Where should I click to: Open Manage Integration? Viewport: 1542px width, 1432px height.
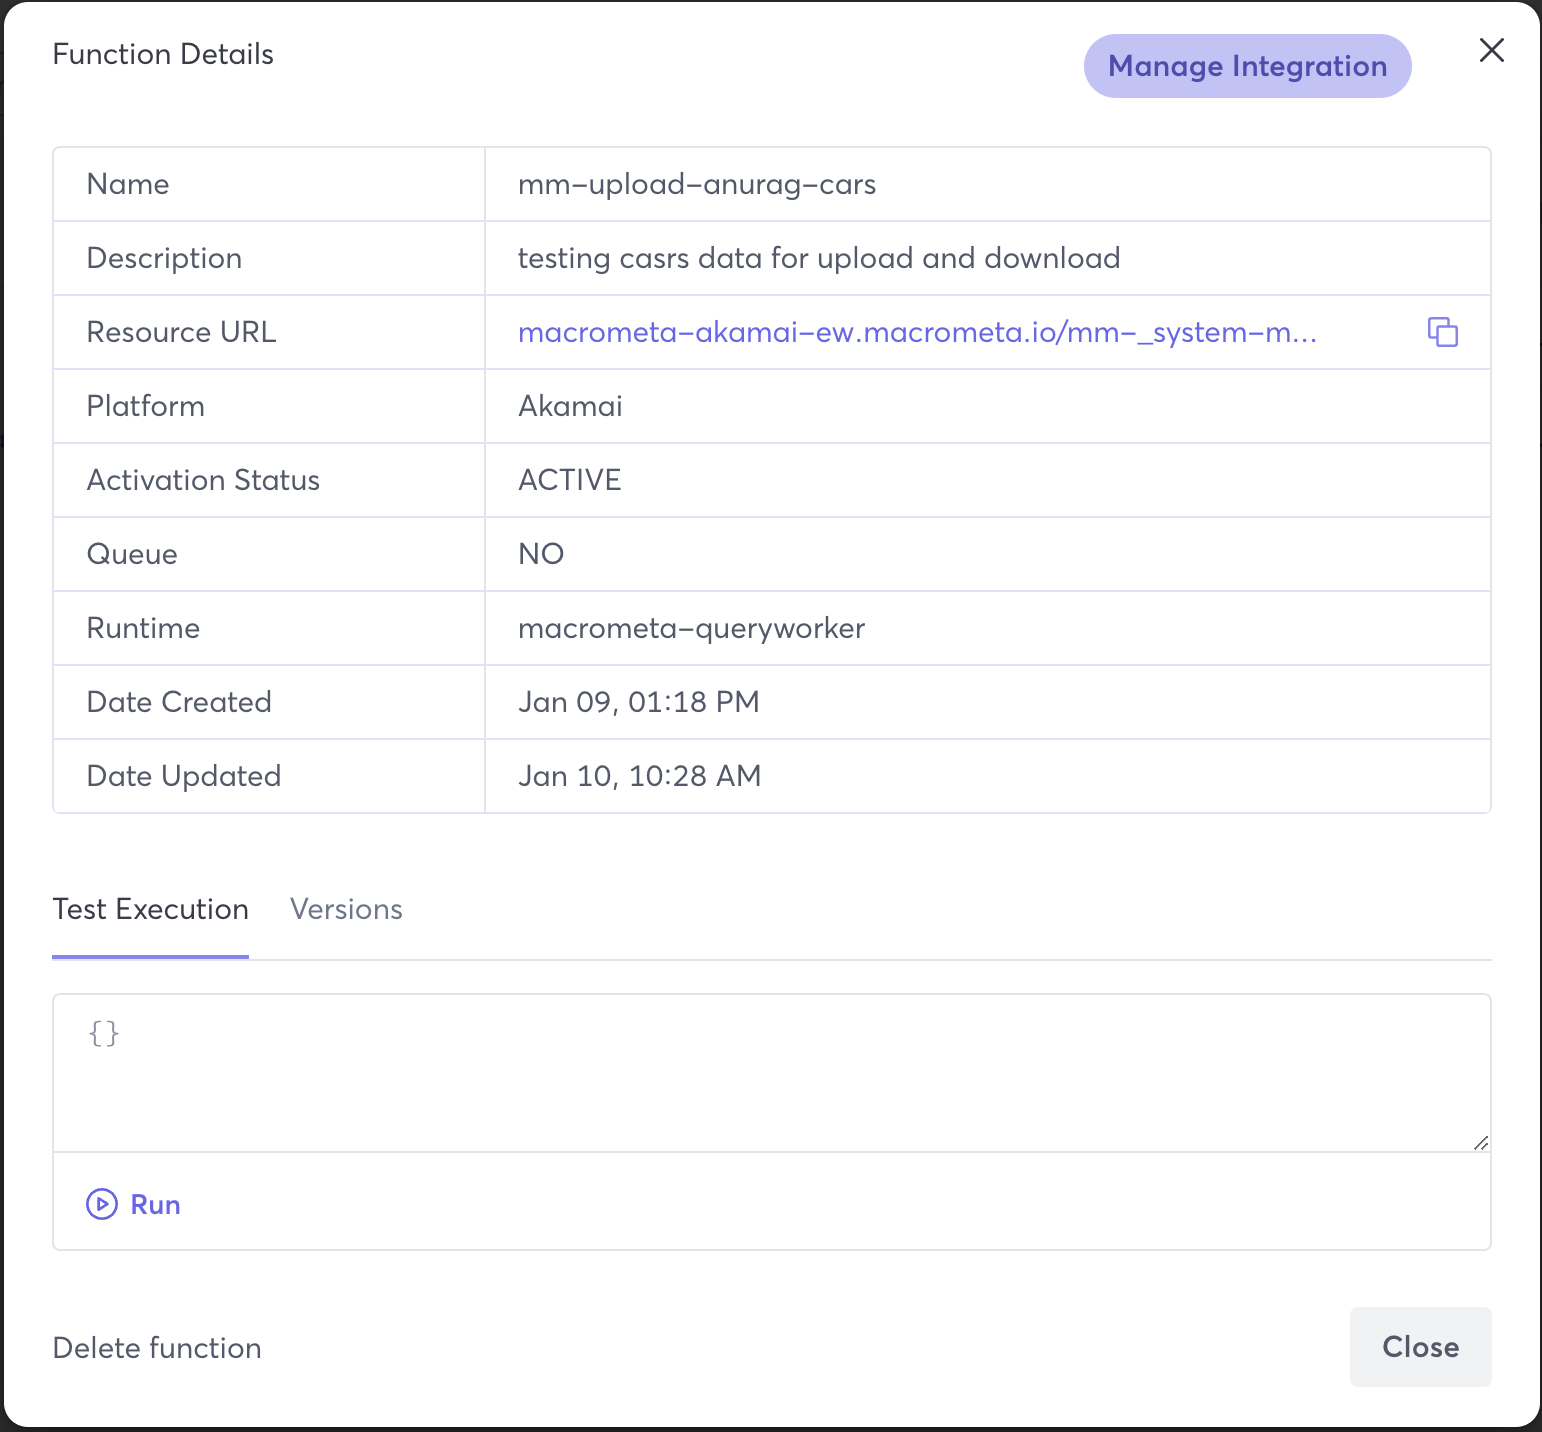pos(1247,66)
